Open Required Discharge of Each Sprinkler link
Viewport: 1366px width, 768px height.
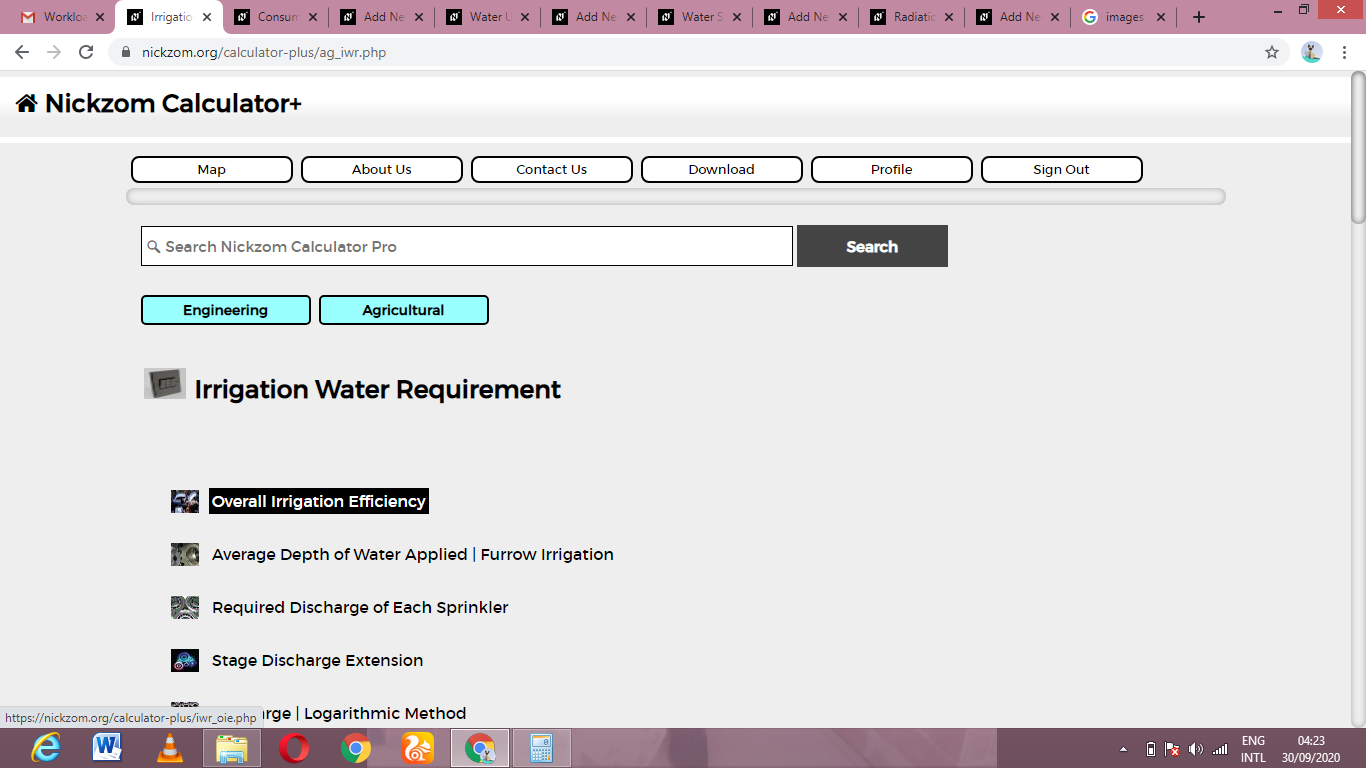tap(360, 608)
